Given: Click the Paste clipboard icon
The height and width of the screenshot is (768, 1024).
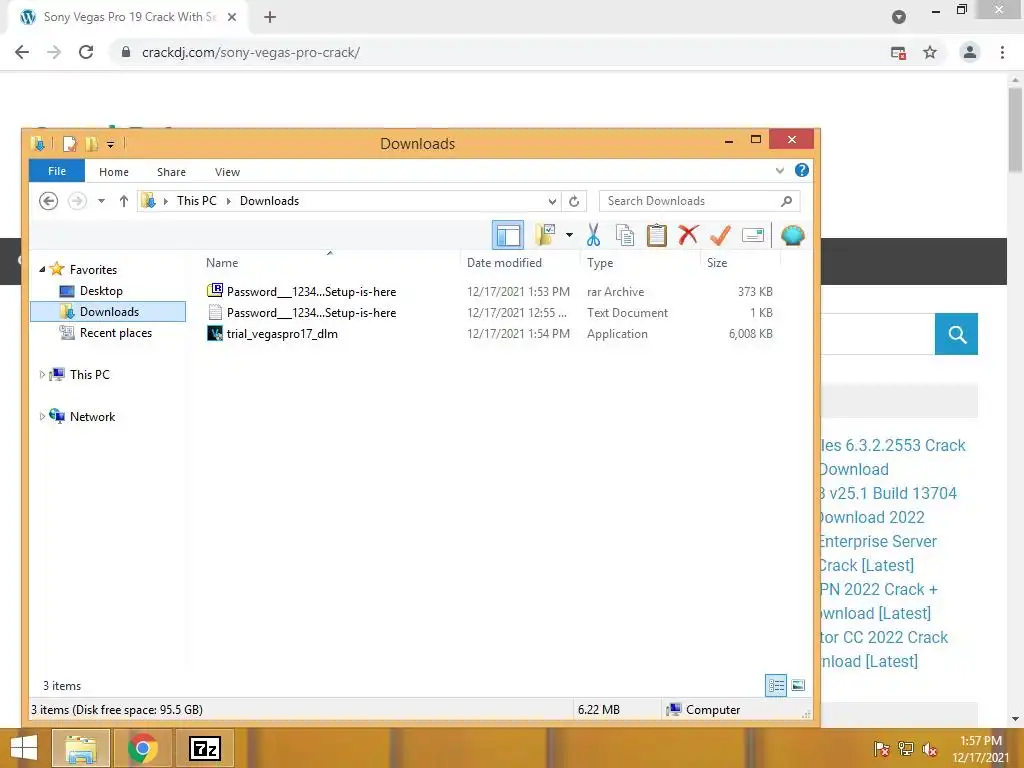Looking at the screenshot, I should 656,235.
